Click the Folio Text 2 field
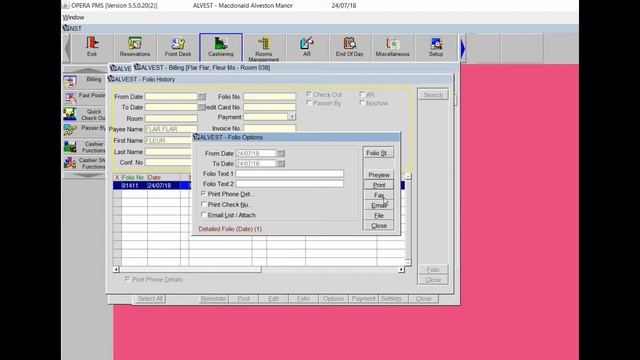The height and width of the screenshot is (360, 640). [x=289, y=184]
